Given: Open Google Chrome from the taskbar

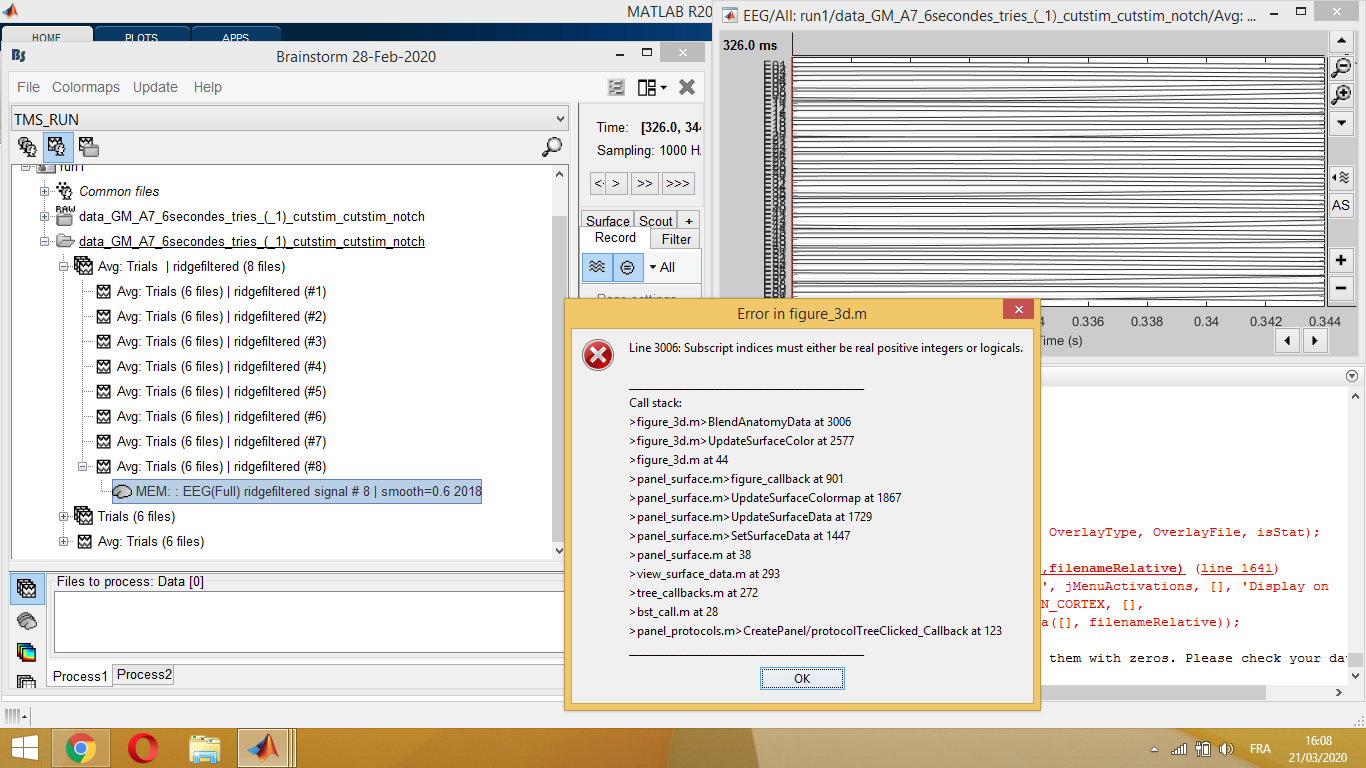Looking at the screenshot, I should tap(81, 748).
